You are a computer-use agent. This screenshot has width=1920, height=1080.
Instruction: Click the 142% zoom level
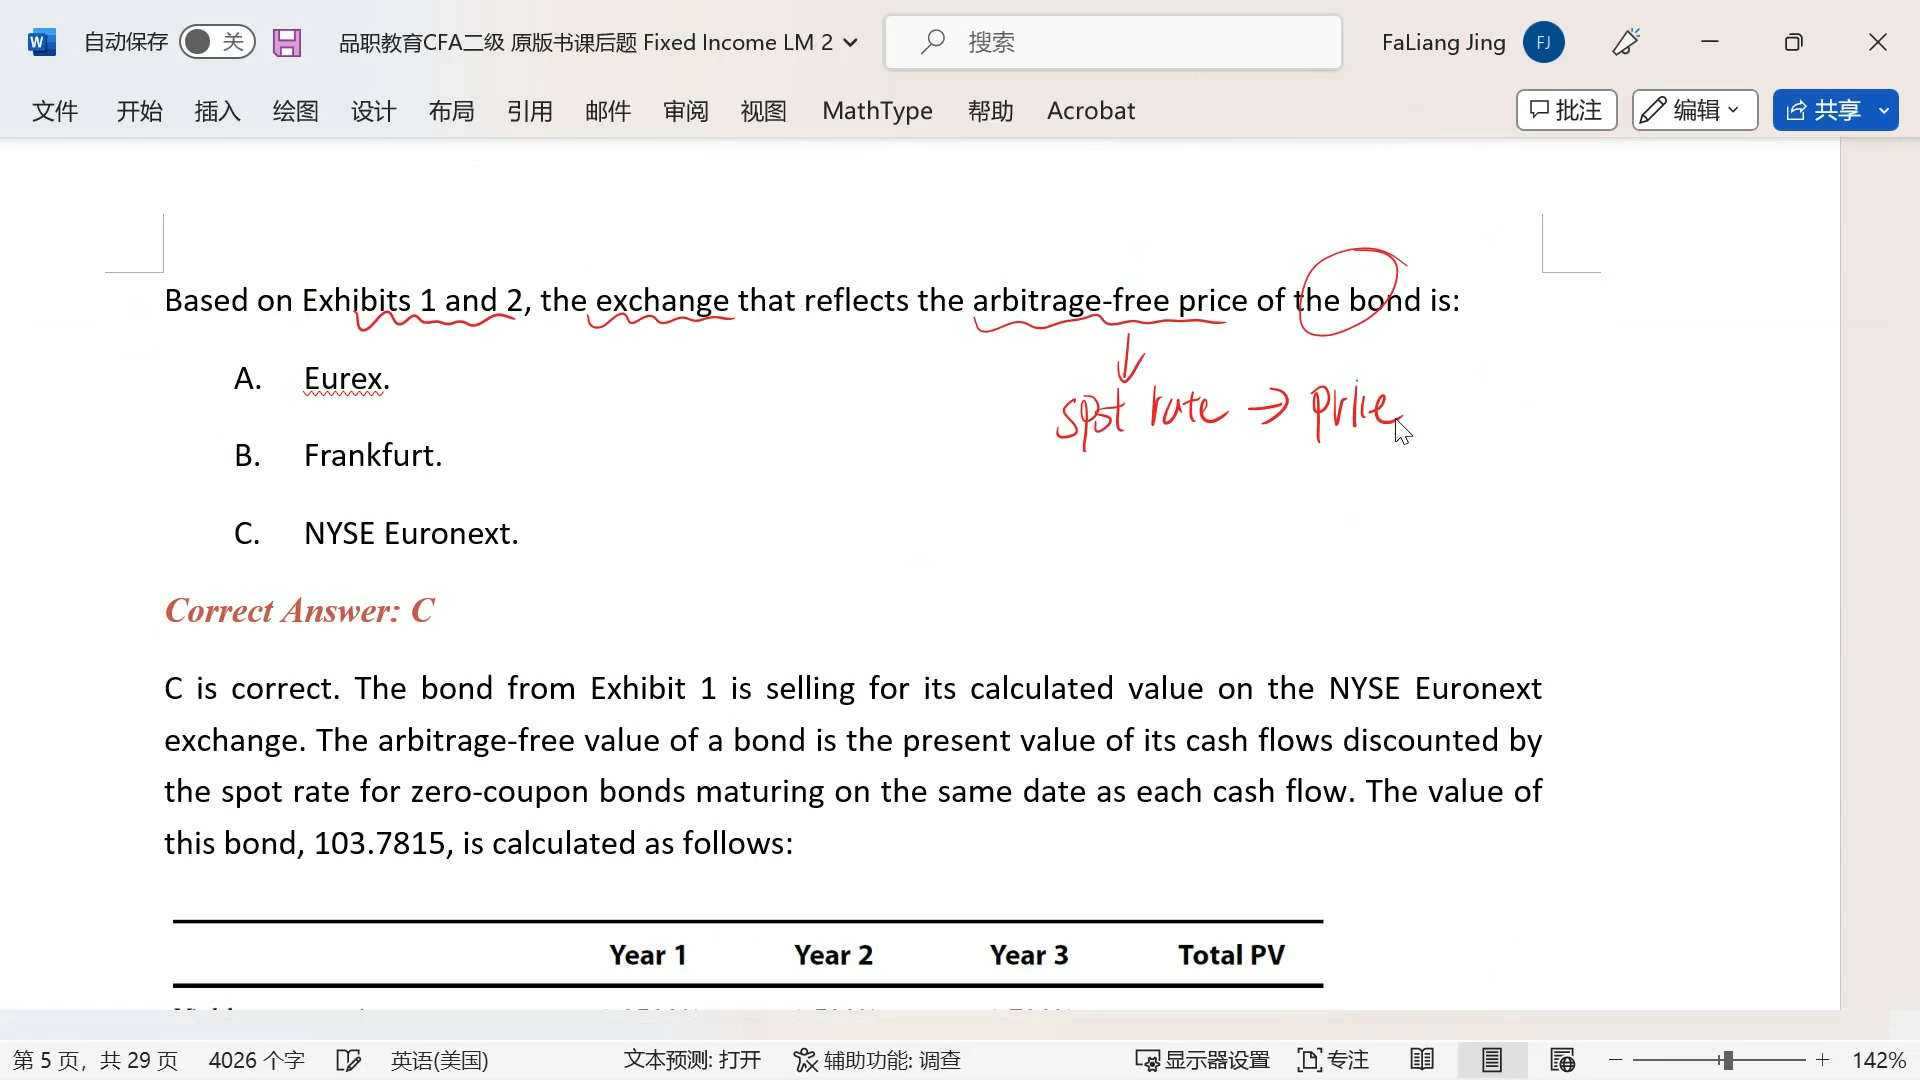point(1879,1060)
